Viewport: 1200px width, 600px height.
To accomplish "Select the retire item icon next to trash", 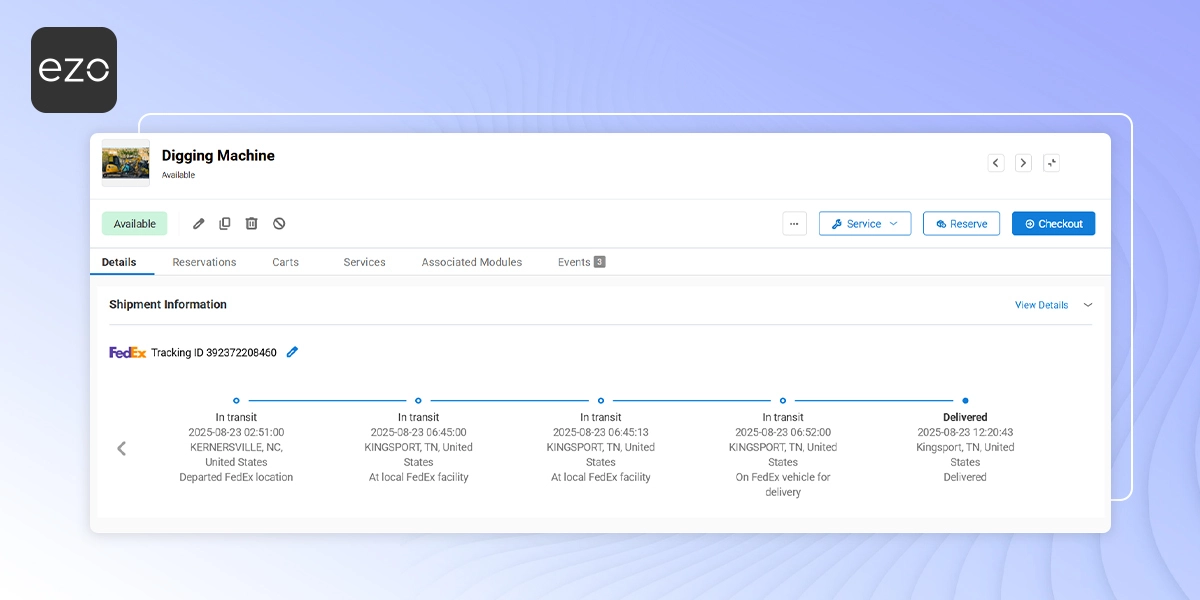I will [x=279, y=223].
